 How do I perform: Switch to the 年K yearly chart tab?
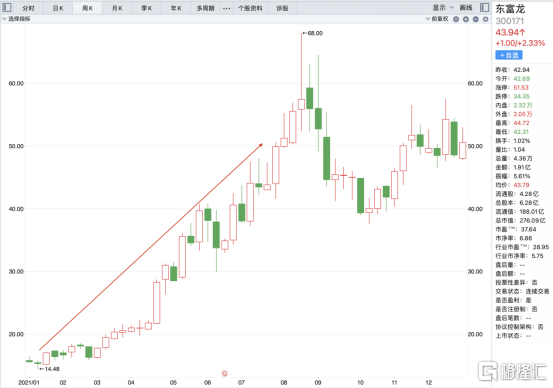pyautogui.click(x=176, y=8)
